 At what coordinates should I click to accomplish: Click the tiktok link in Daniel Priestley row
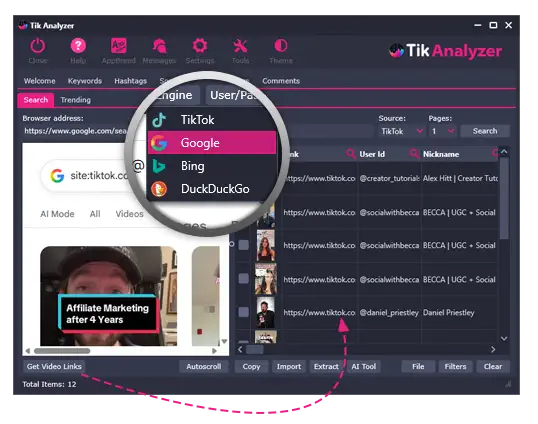pos(319,313)
